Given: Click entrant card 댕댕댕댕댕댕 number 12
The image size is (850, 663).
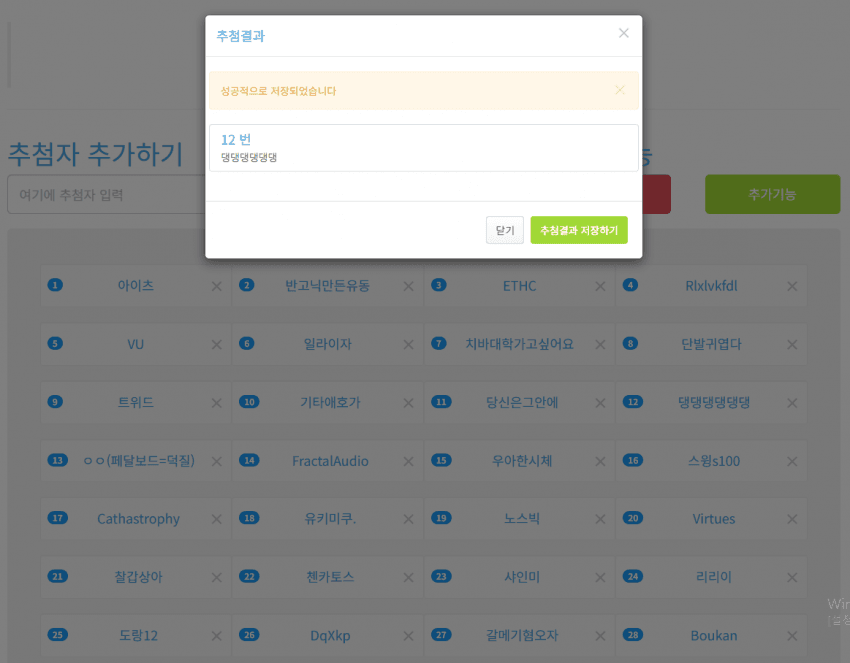Looking at the screenshot, I should pyautogui.click(x=713, y=402).
